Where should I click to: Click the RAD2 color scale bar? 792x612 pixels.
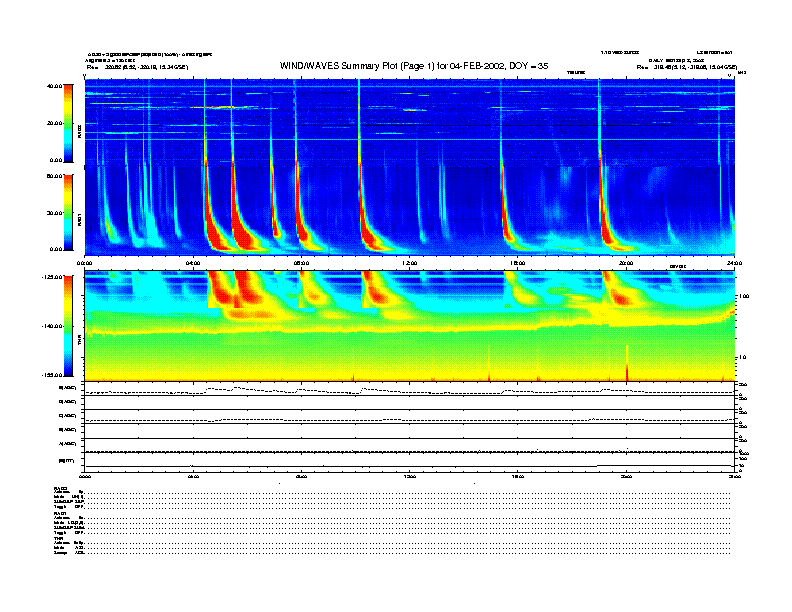pos(68,123)
